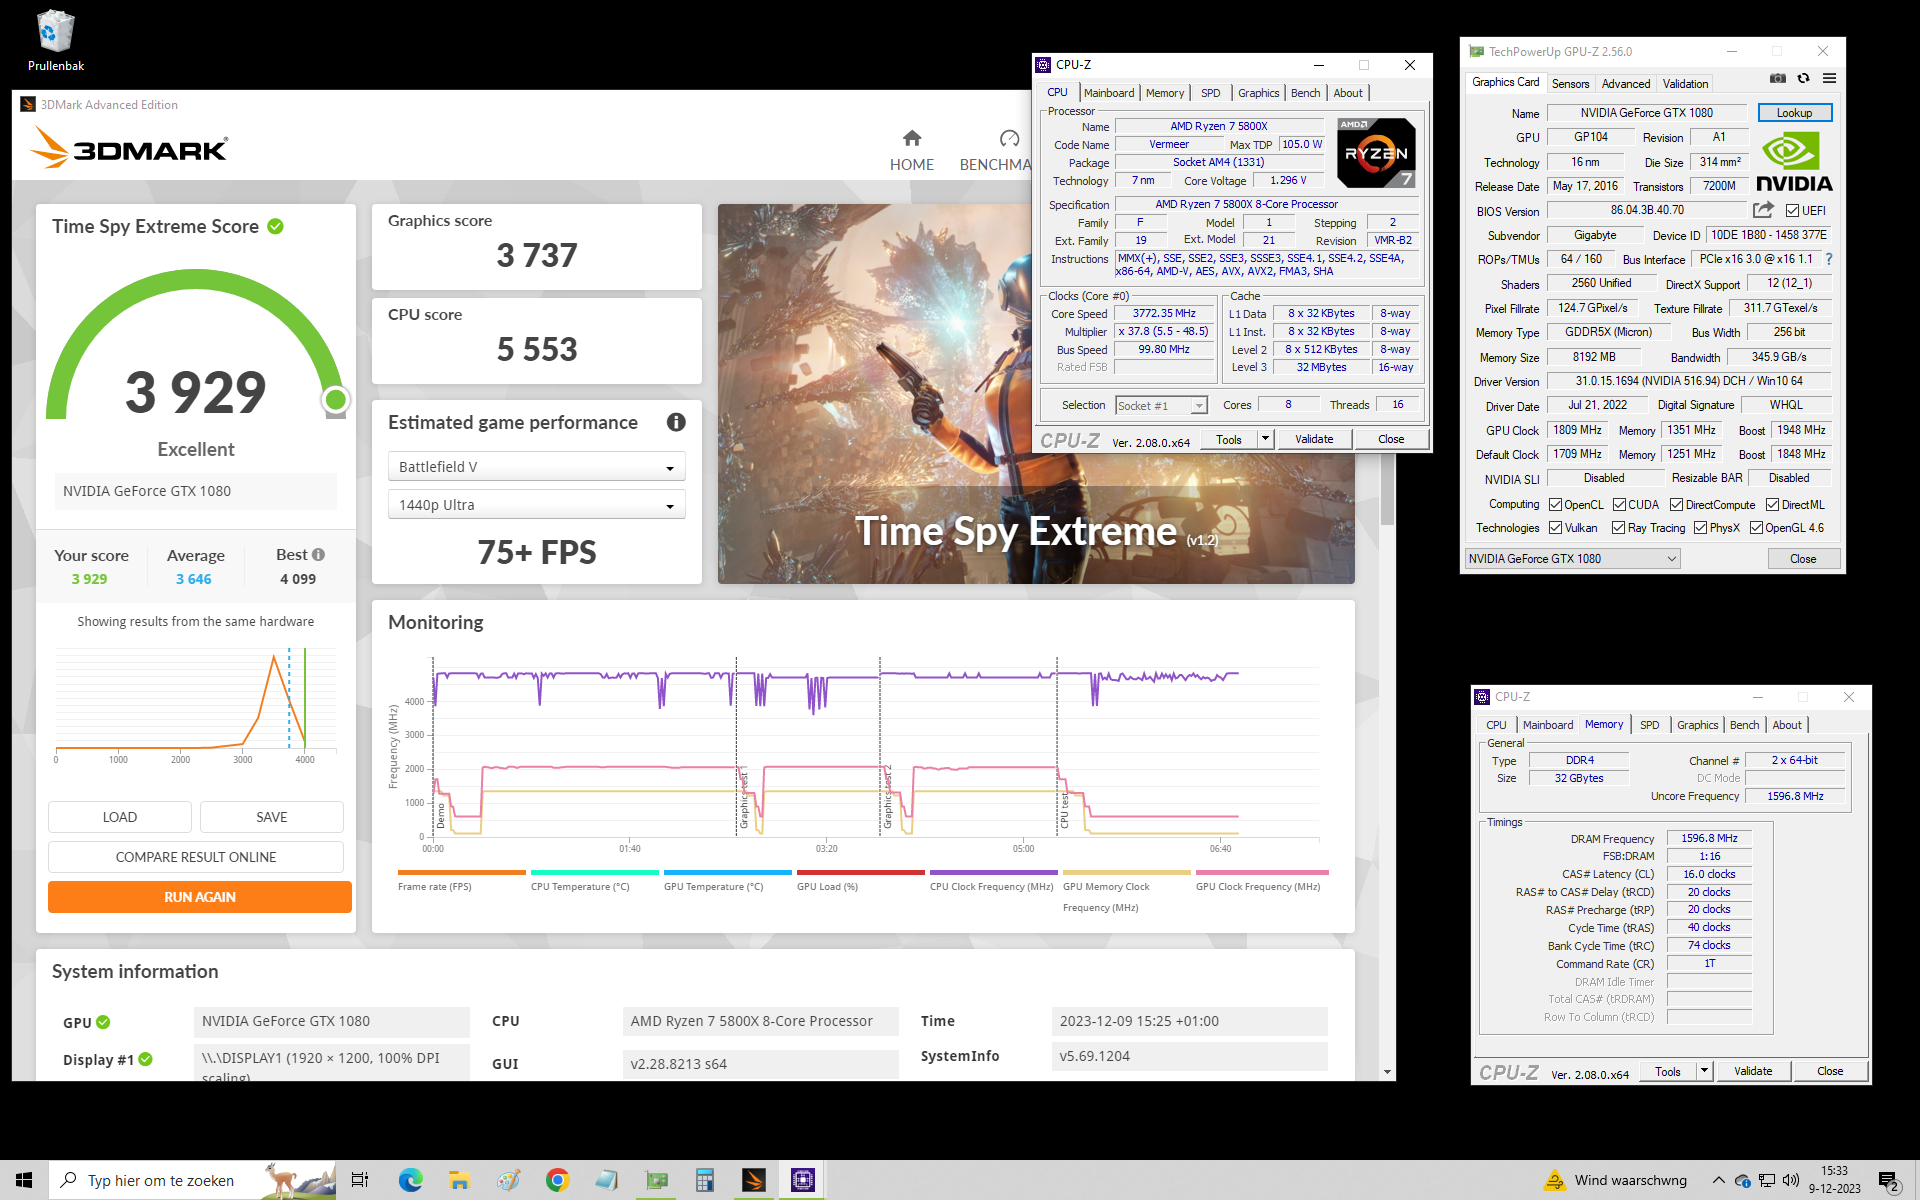
Task: Show hidden system tray icons chevron
Action: (x=1718, y=1180)
